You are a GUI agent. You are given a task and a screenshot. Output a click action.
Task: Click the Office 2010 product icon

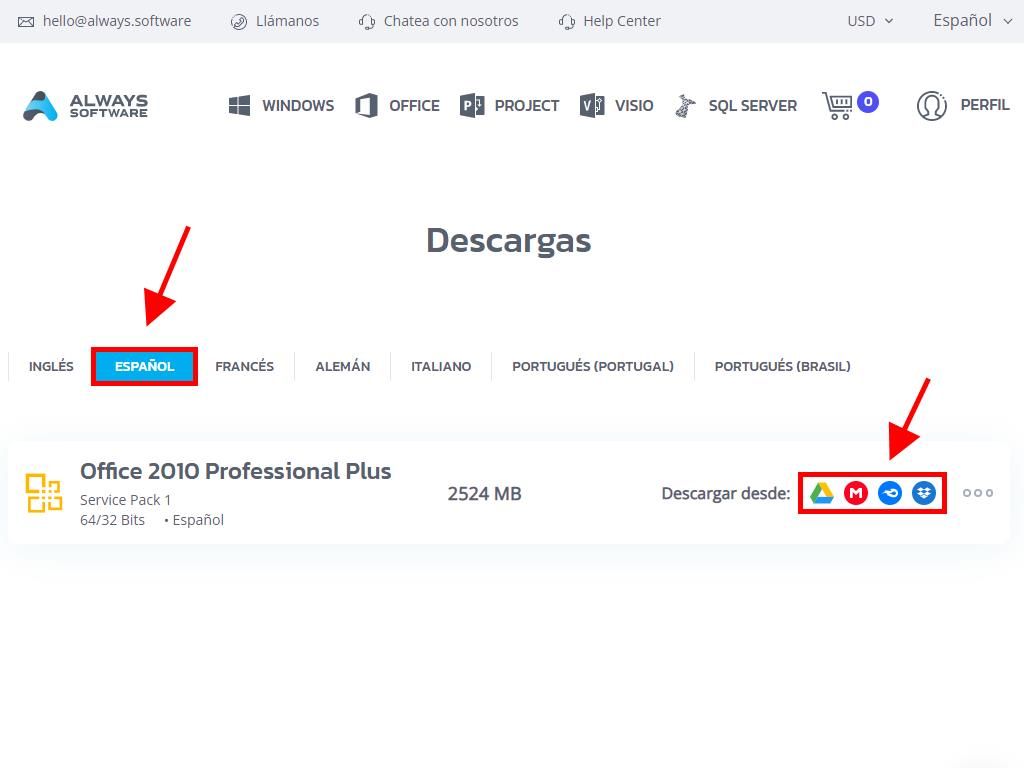[44, 493]
